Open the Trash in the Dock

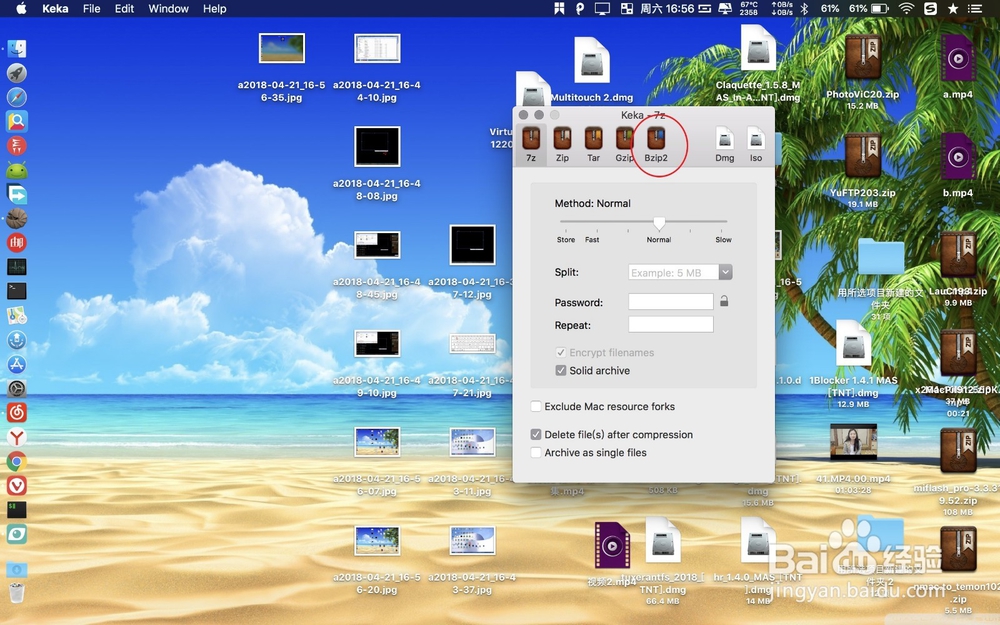coord(17,592)
